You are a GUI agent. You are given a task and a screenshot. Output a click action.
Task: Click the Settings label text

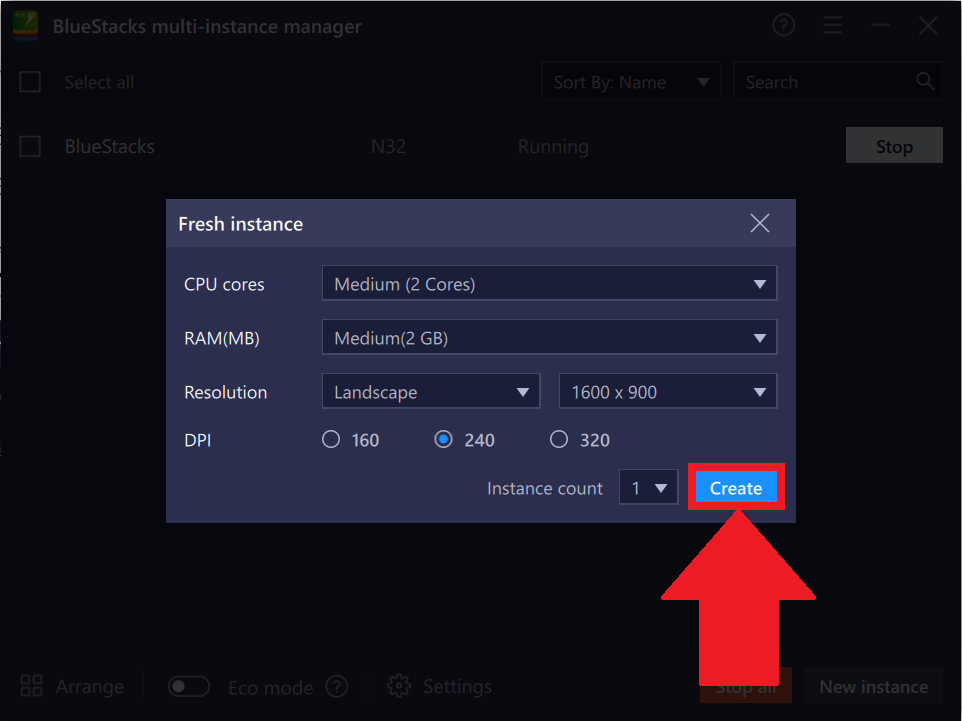[x=458, y=687]
